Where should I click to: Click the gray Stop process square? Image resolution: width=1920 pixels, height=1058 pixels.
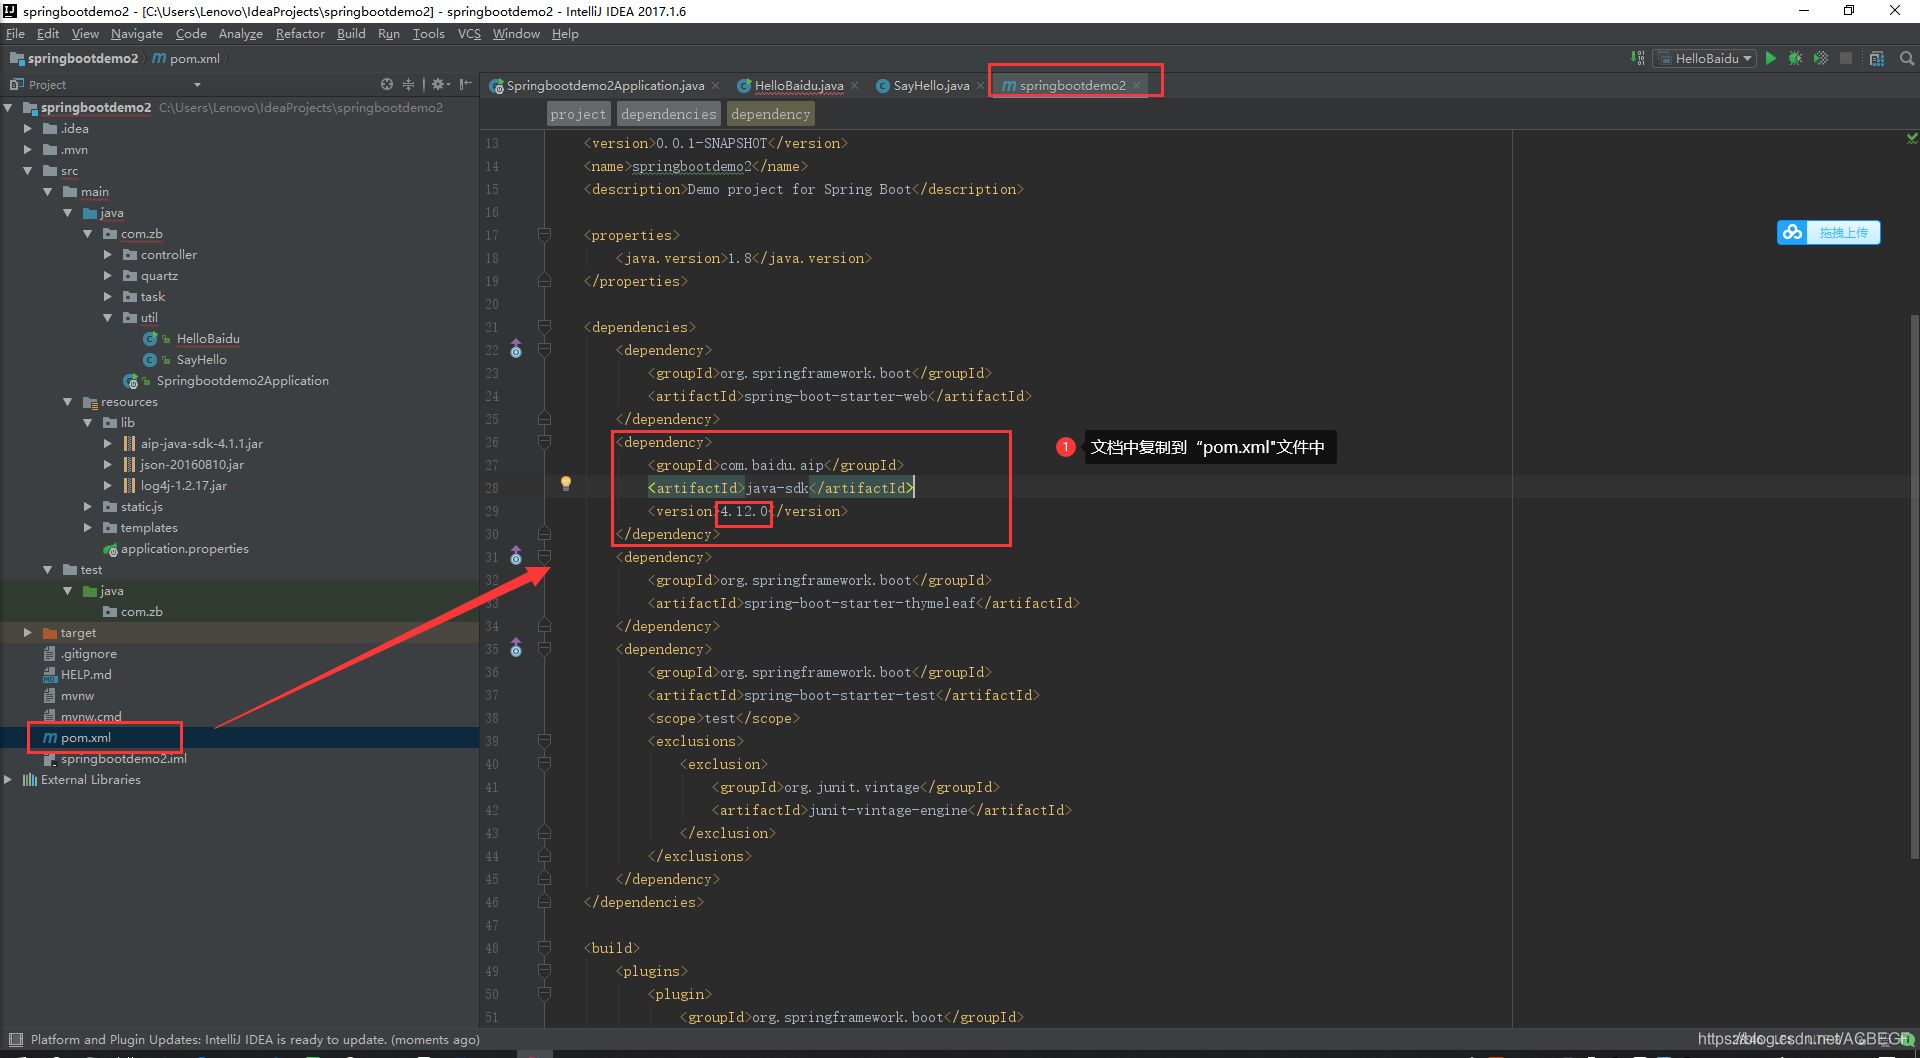click(1846, 59)
